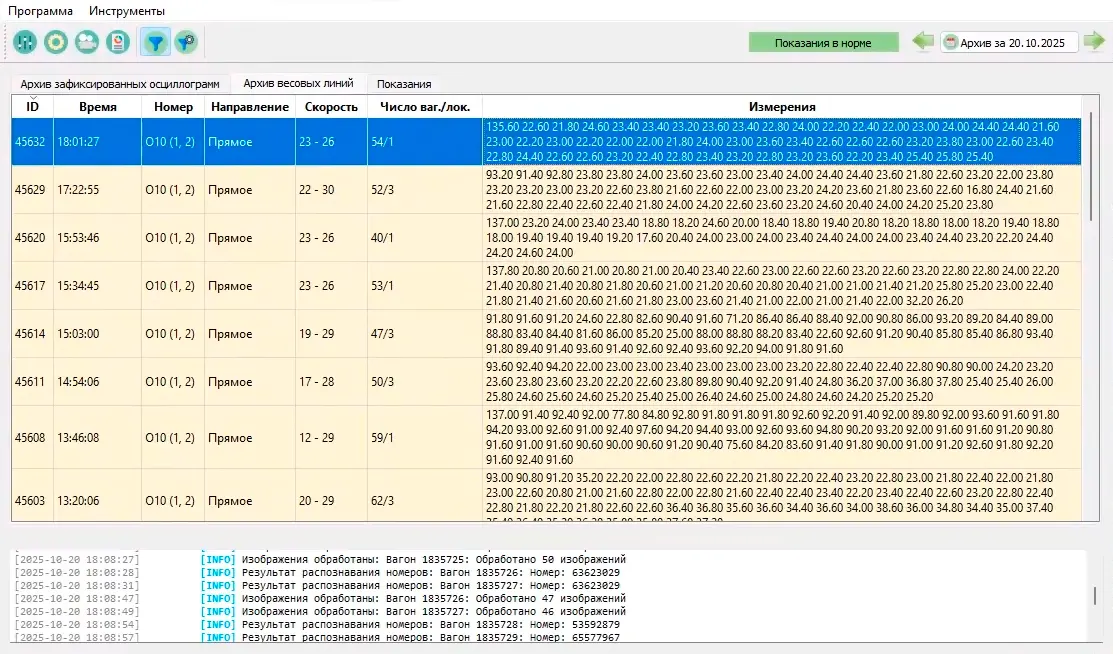Screen dimensions: 1113x654
Task: Switch to Архив зафиксированных осциллограмм tab
Action: 120,84
